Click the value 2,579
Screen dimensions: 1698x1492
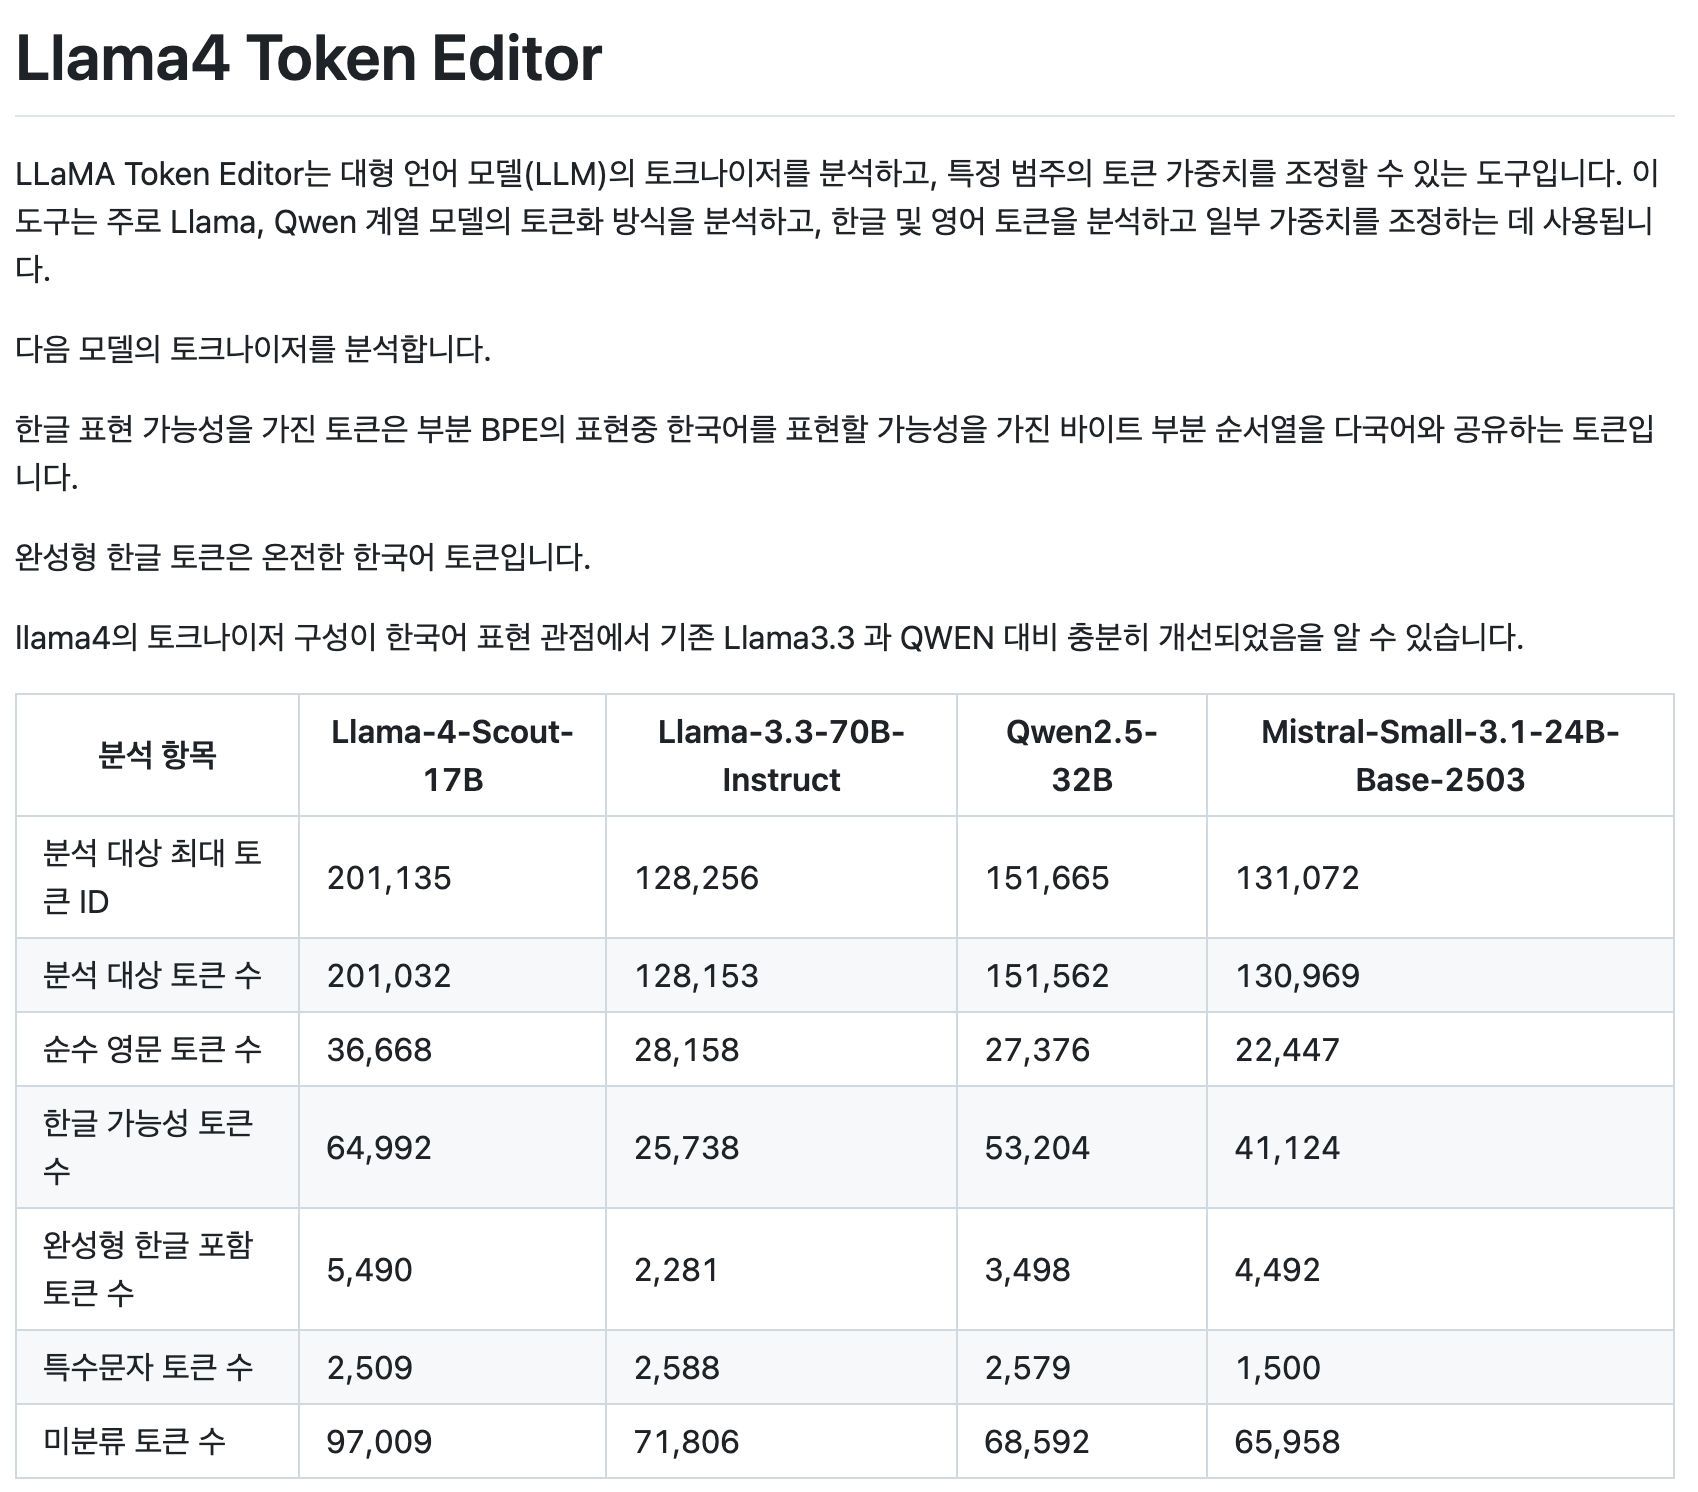1028,1368
